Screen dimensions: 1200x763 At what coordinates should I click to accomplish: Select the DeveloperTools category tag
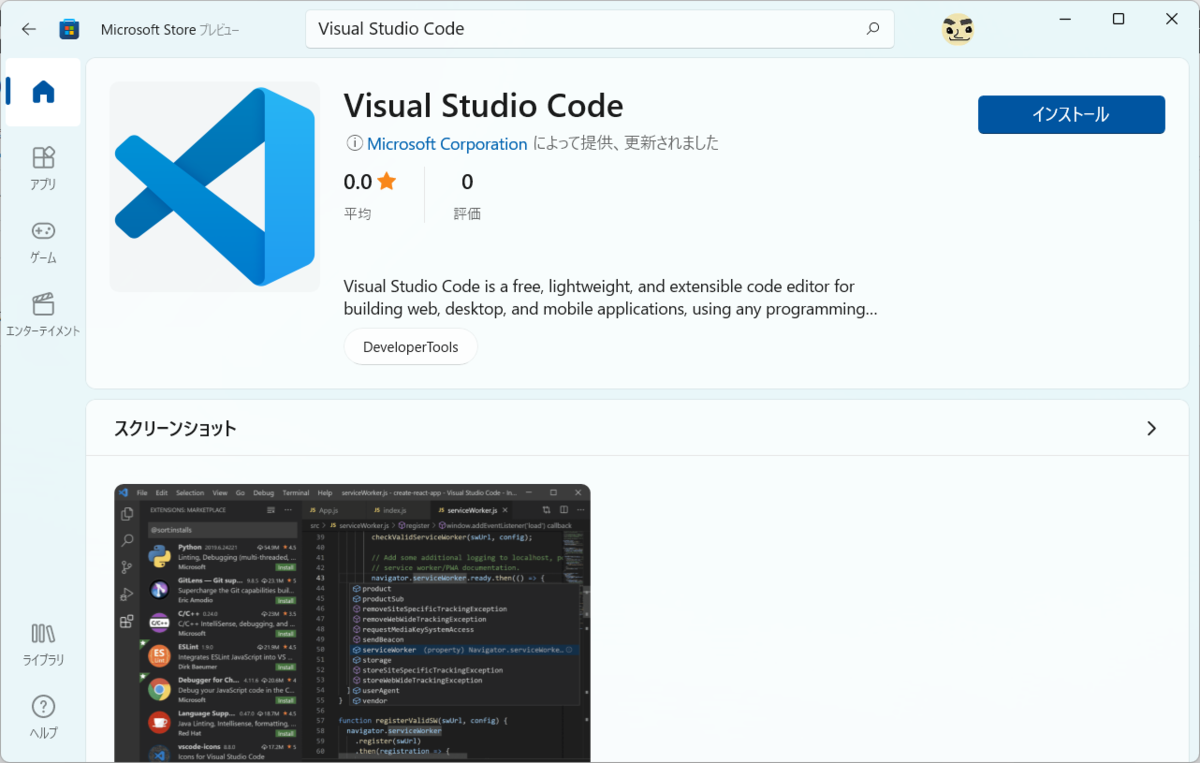pos(411,347)
